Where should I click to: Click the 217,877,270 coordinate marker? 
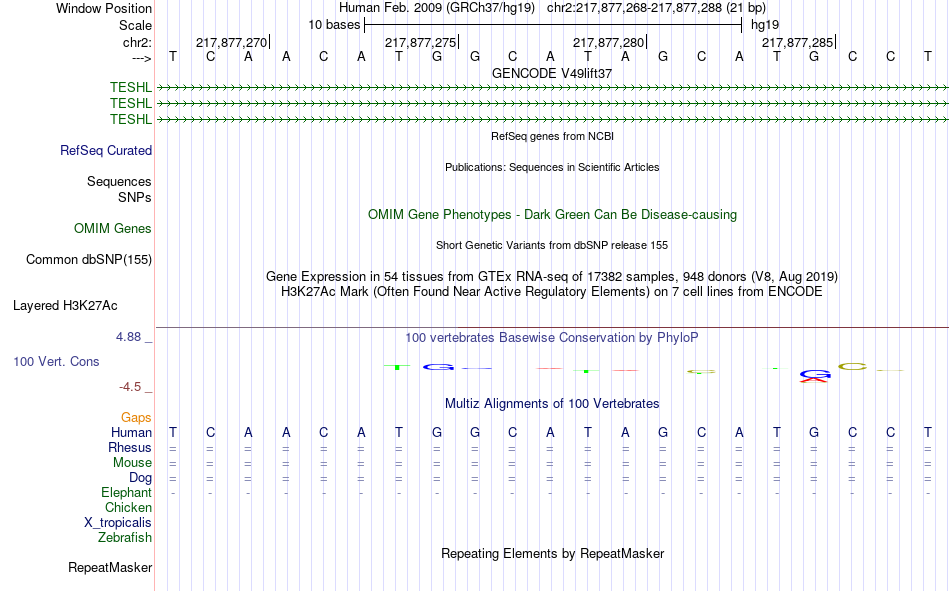tap(231, 42)
